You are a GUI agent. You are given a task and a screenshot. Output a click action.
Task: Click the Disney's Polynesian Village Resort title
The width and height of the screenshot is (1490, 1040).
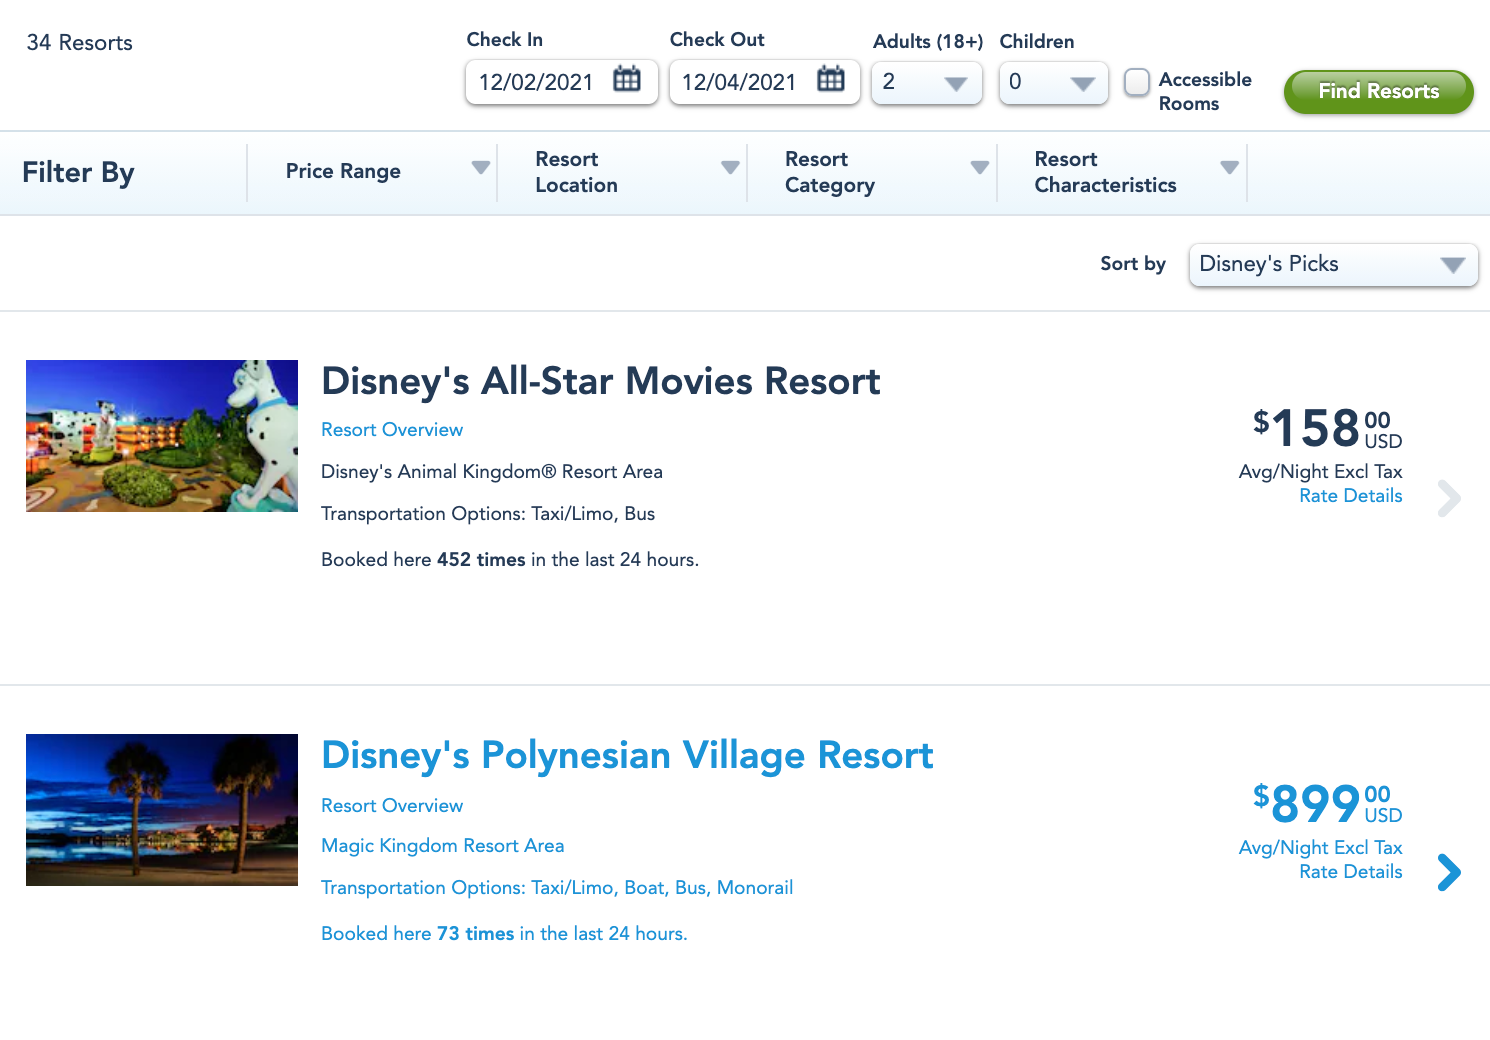point(627,756)
